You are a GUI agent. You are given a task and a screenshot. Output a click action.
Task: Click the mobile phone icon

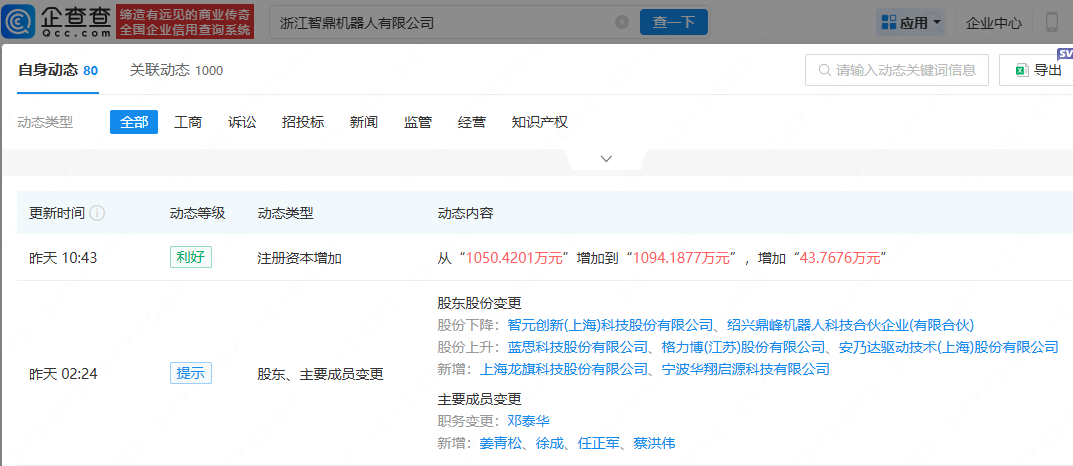point(1052,22)
